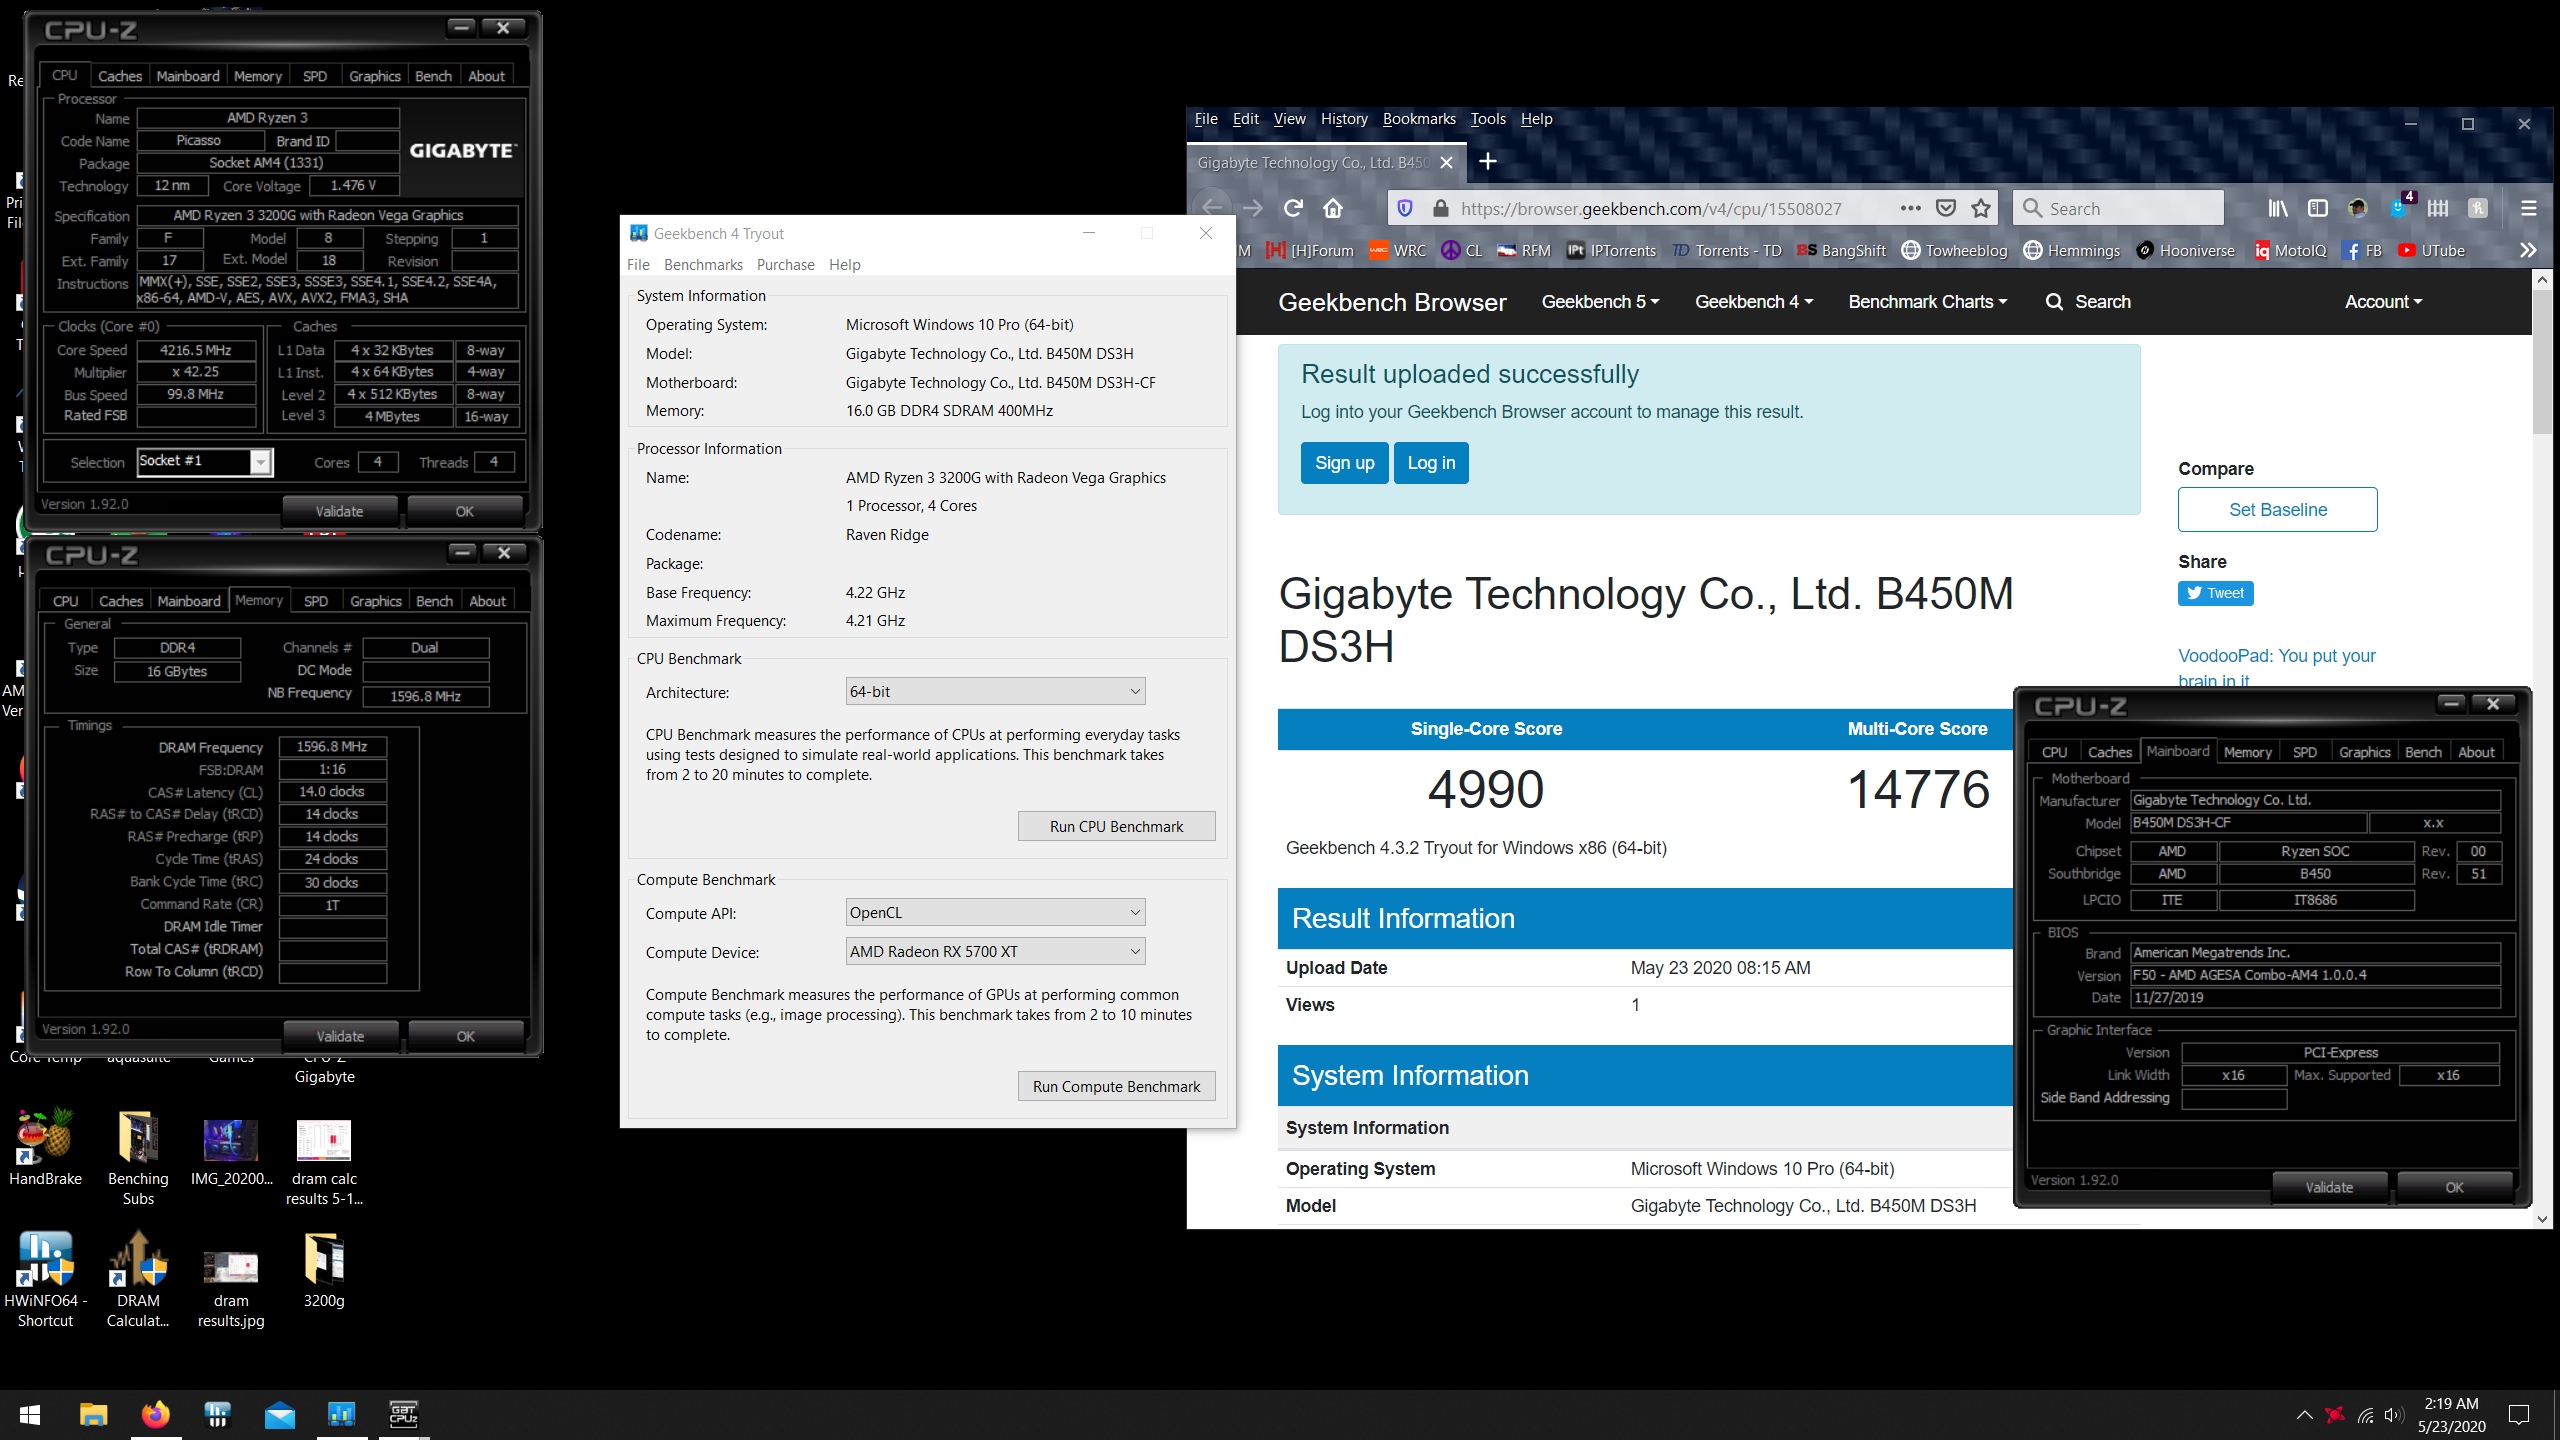This screenshot has height=1440, width=2560.
Task: Click Log in button on Geekbench Browser
Action: tap(1431, 463)
